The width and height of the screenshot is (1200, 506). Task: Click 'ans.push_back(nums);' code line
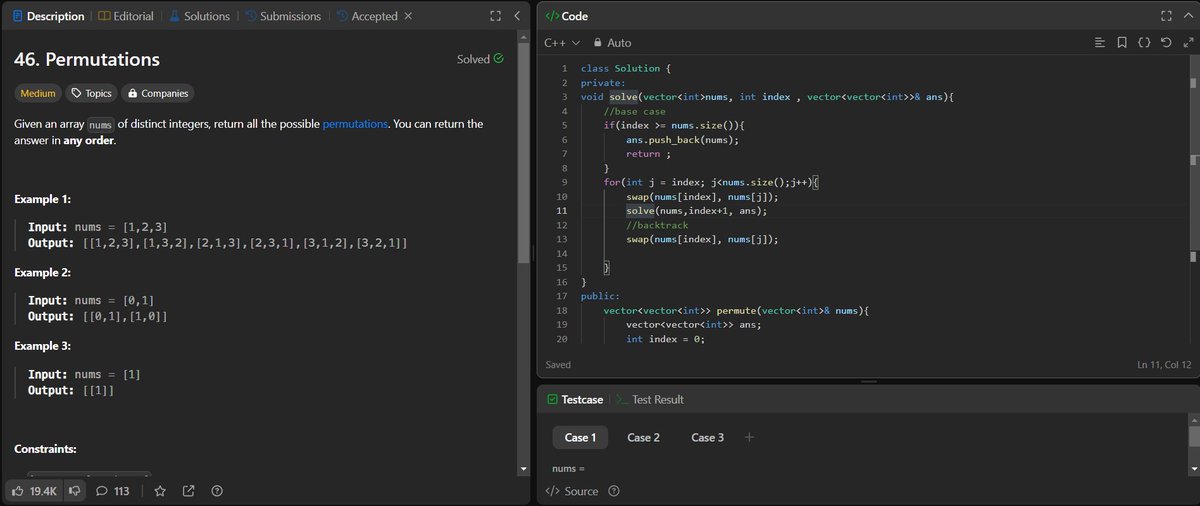(682, 139)
